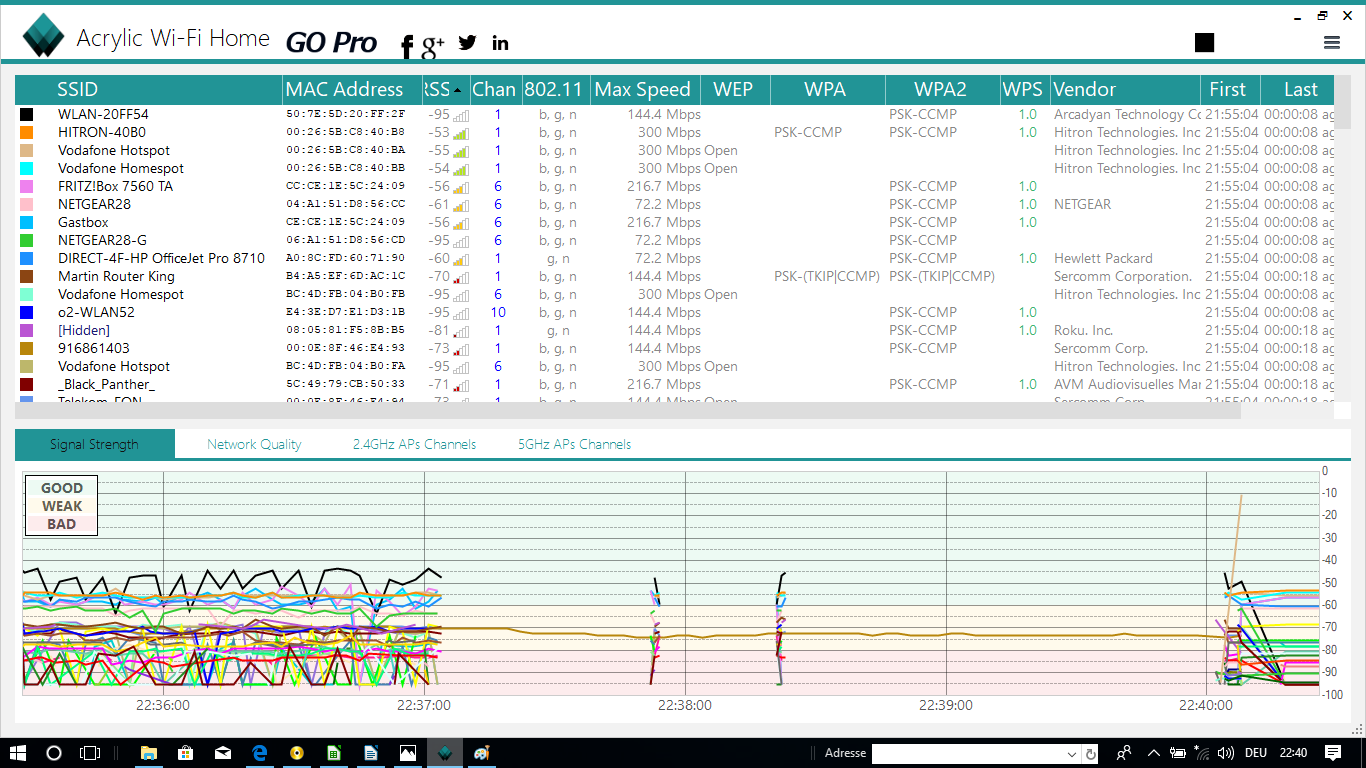This screenshot has width=1366, height=768.
Task: Open Task View in the taskbar
Action: tap(90, 753)
